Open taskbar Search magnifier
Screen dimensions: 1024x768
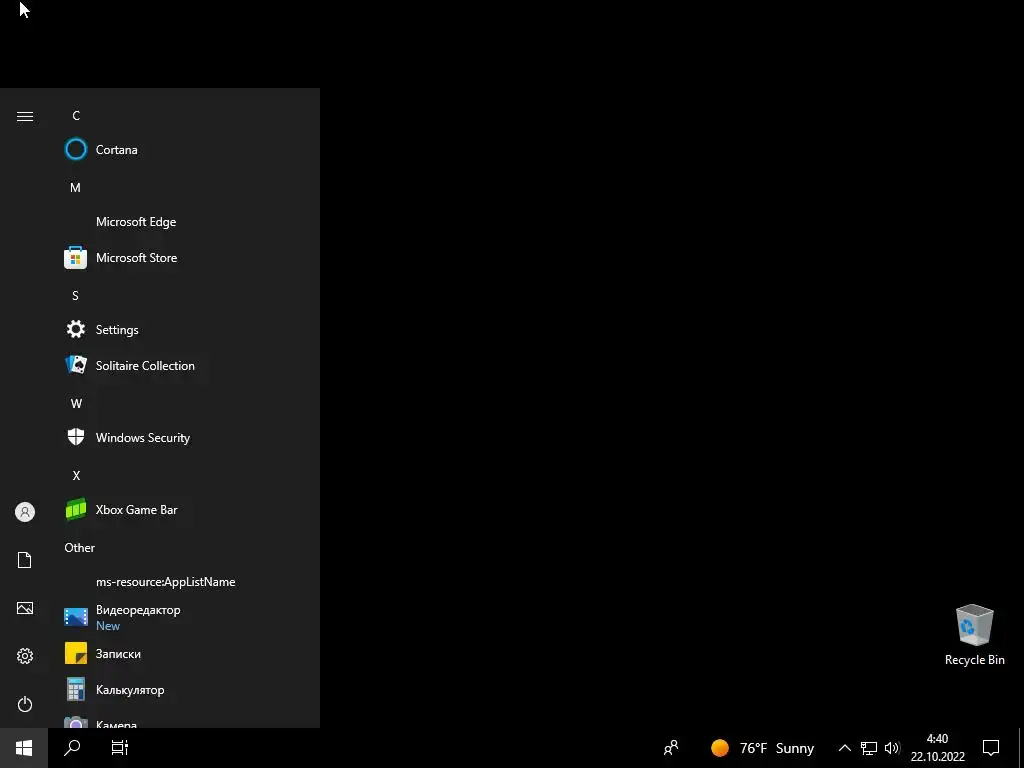pos(72,748)
